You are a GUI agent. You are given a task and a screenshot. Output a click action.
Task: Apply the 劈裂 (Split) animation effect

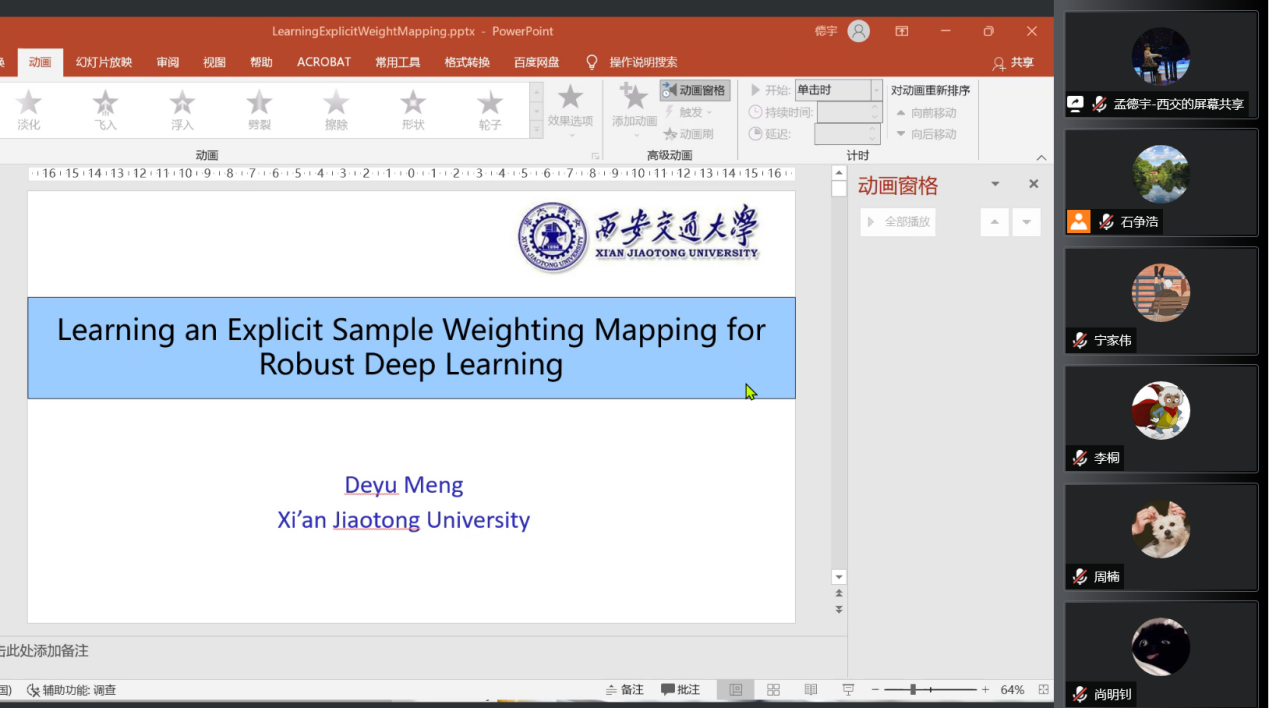pos(259,109)
